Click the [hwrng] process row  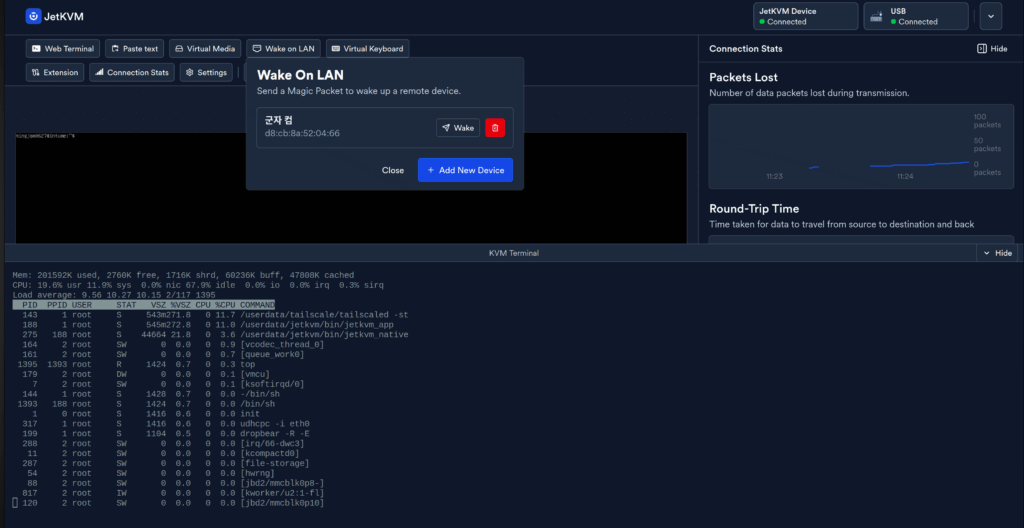click(144, 473)
